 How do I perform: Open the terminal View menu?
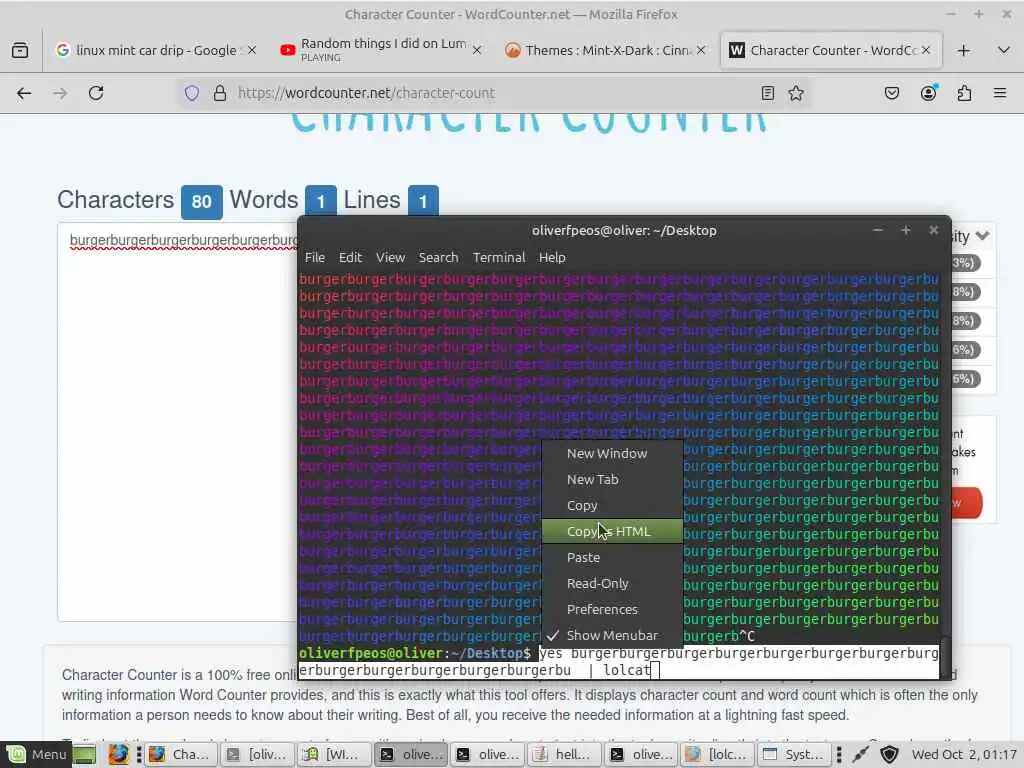(x=391, y=257)
